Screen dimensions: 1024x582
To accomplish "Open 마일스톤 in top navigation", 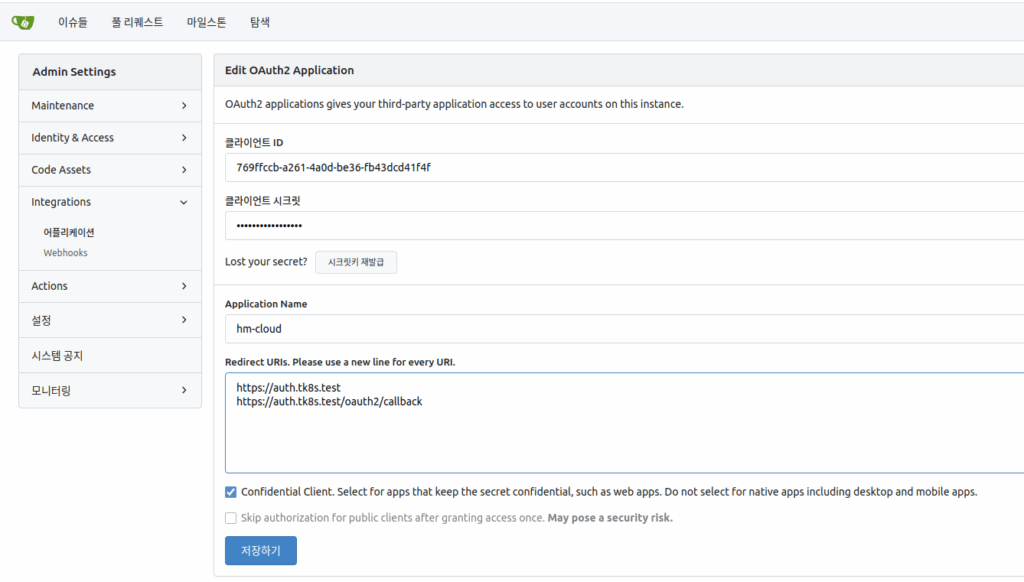I will coord(206,21).
